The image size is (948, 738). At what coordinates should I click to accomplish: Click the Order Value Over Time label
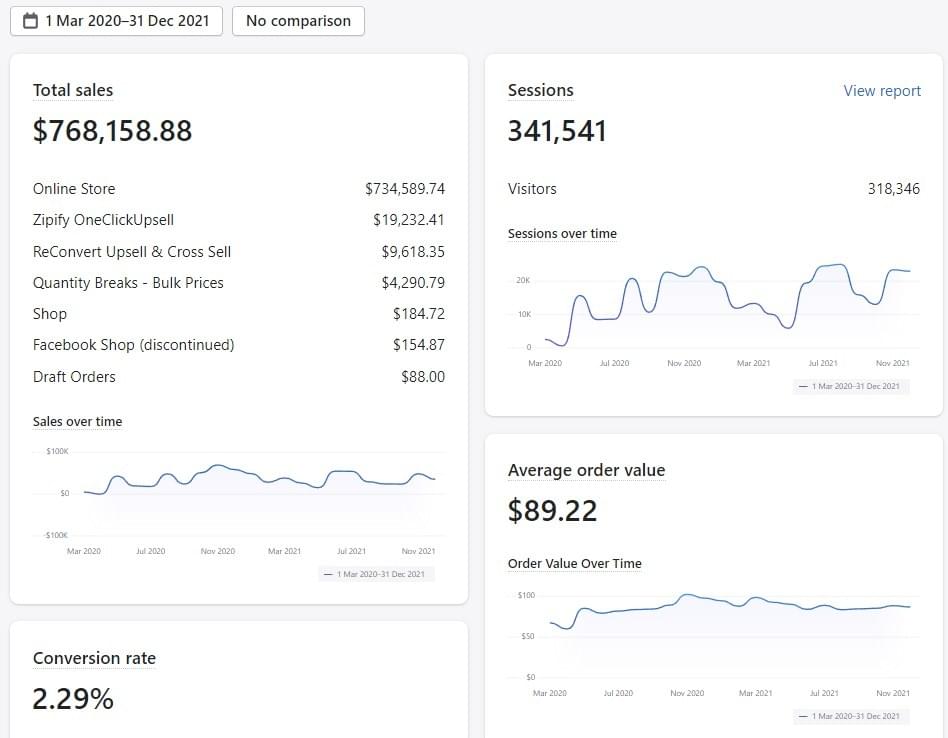tap(574, 564)
